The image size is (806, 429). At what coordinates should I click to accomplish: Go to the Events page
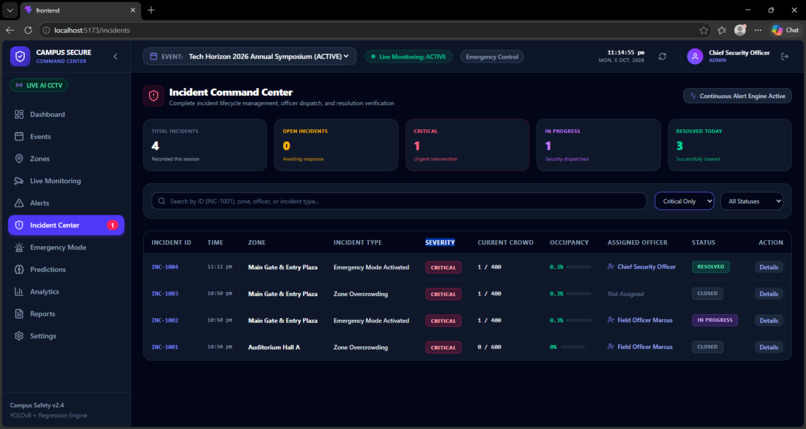click(66, 137)
